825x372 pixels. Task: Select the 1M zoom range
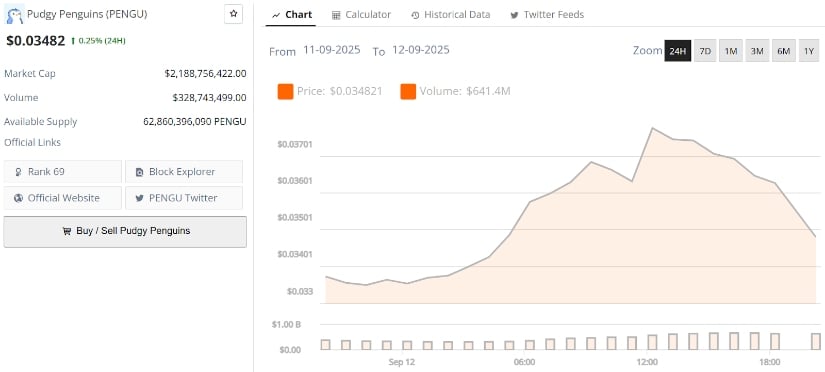click(x=731, y=51)
